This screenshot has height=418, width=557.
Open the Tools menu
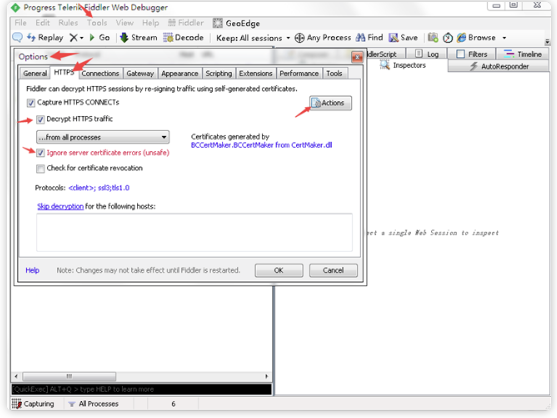click(97, 23)
